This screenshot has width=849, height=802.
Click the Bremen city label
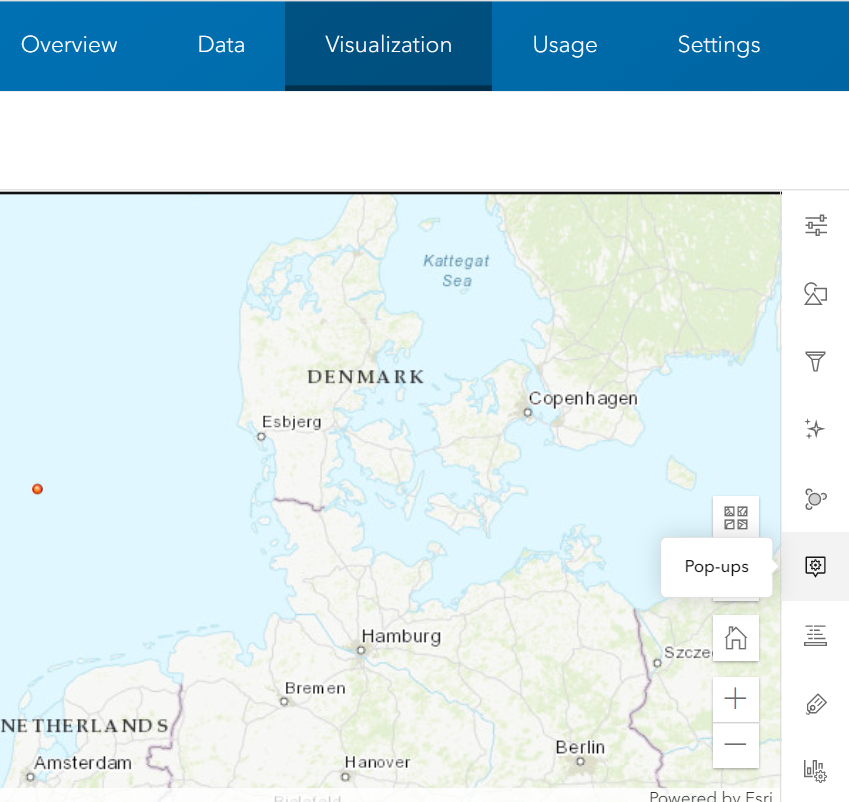point(315,688)
